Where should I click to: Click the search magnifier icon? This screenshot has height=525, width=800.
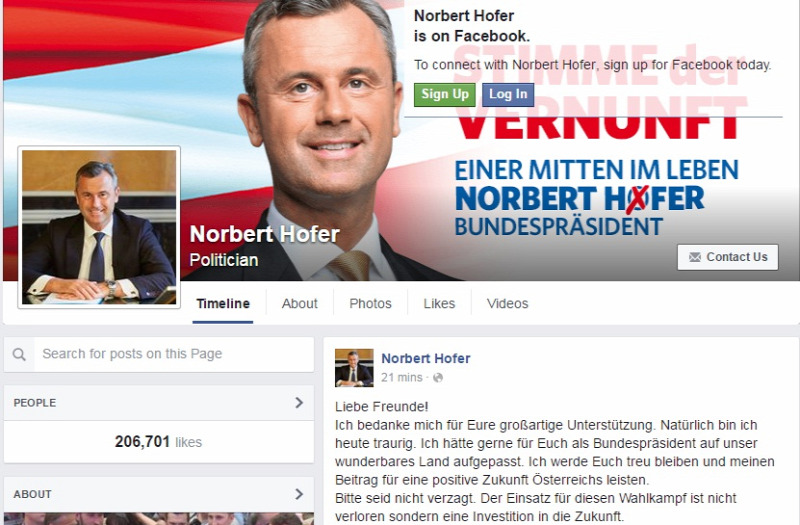coord(19,354)
